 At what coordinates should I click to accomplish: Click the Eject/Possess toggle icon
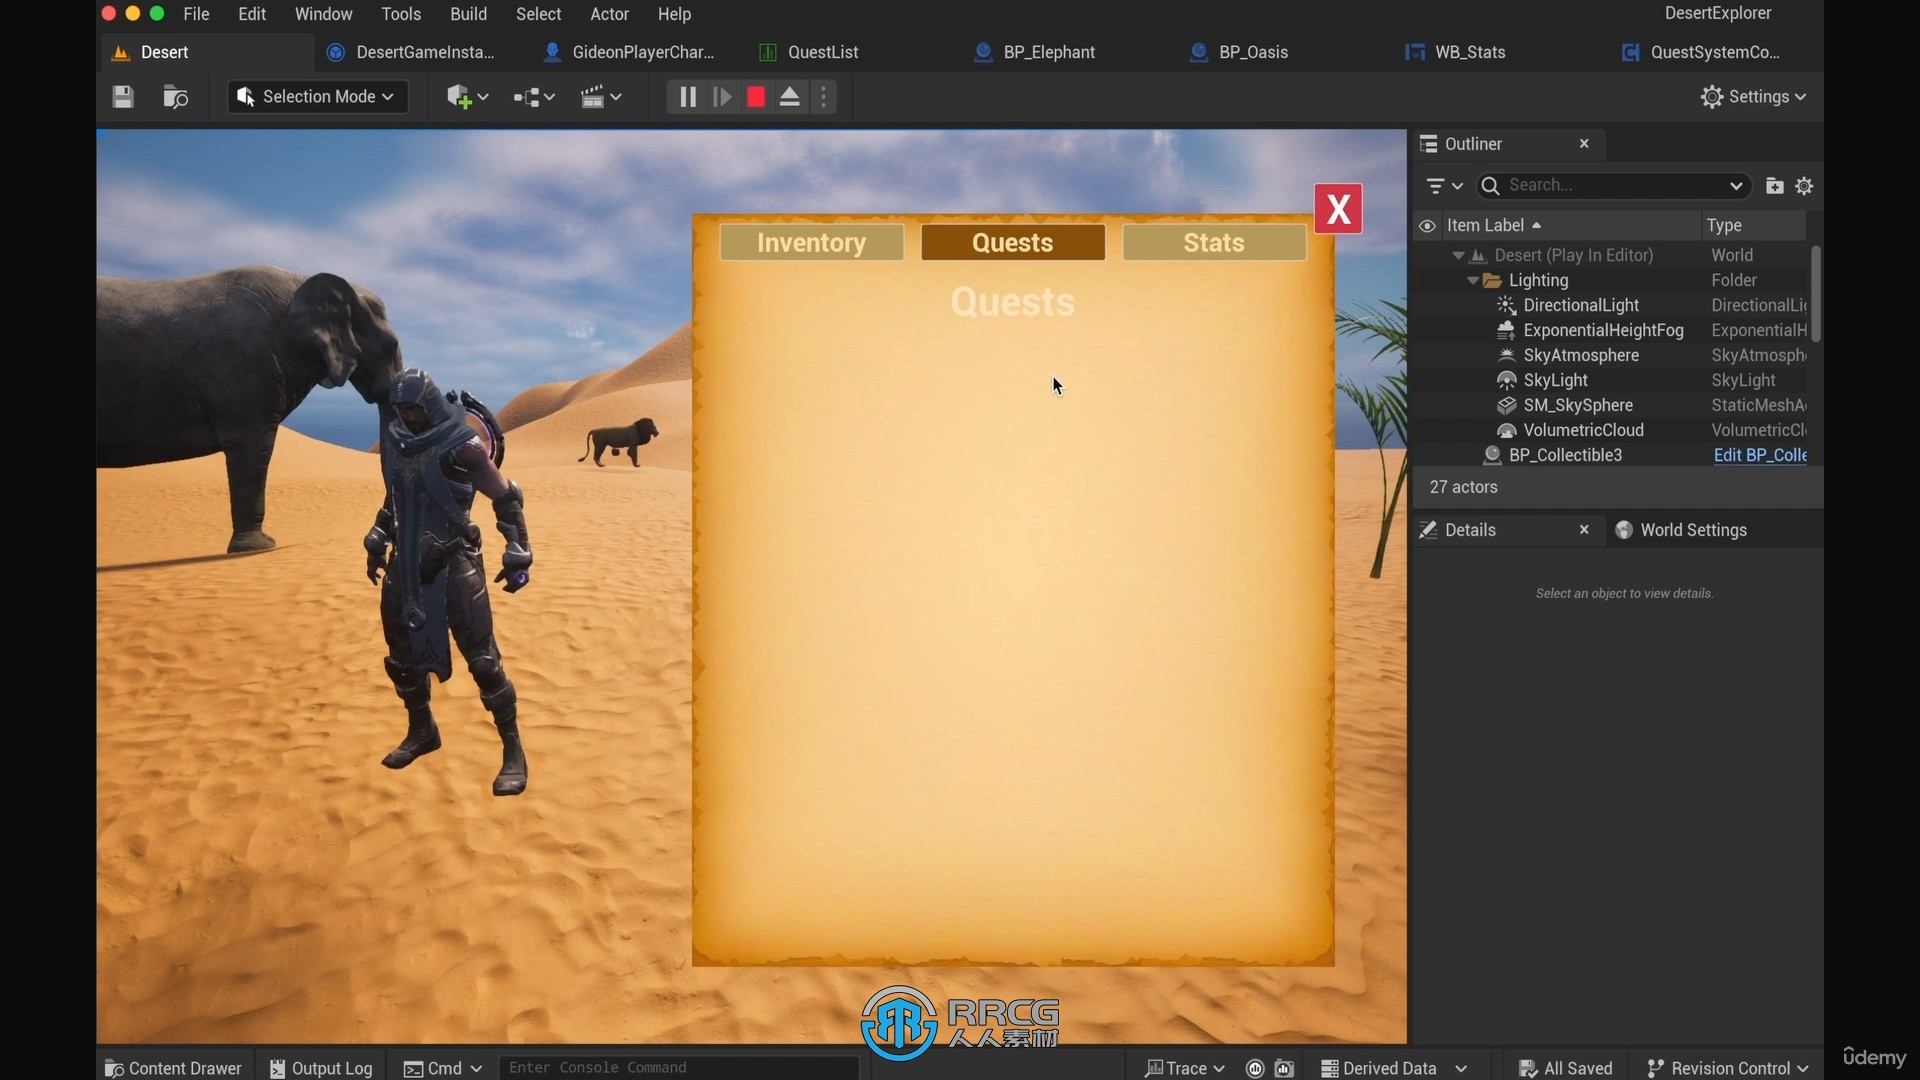click(789, 96)
